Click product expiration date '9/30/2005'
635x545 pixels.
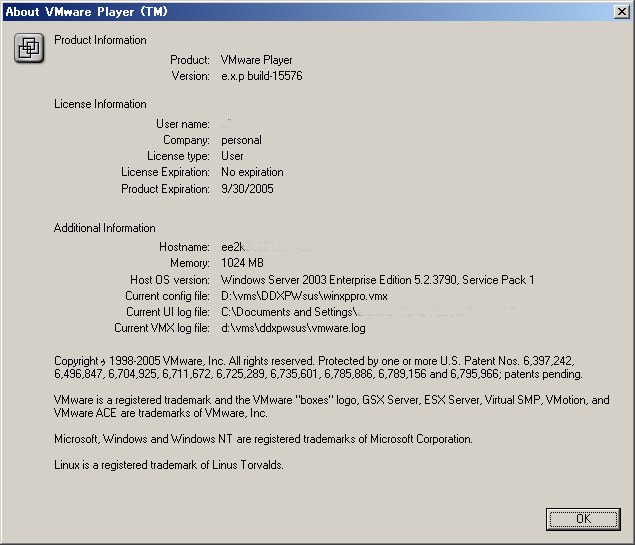[247, 189]
